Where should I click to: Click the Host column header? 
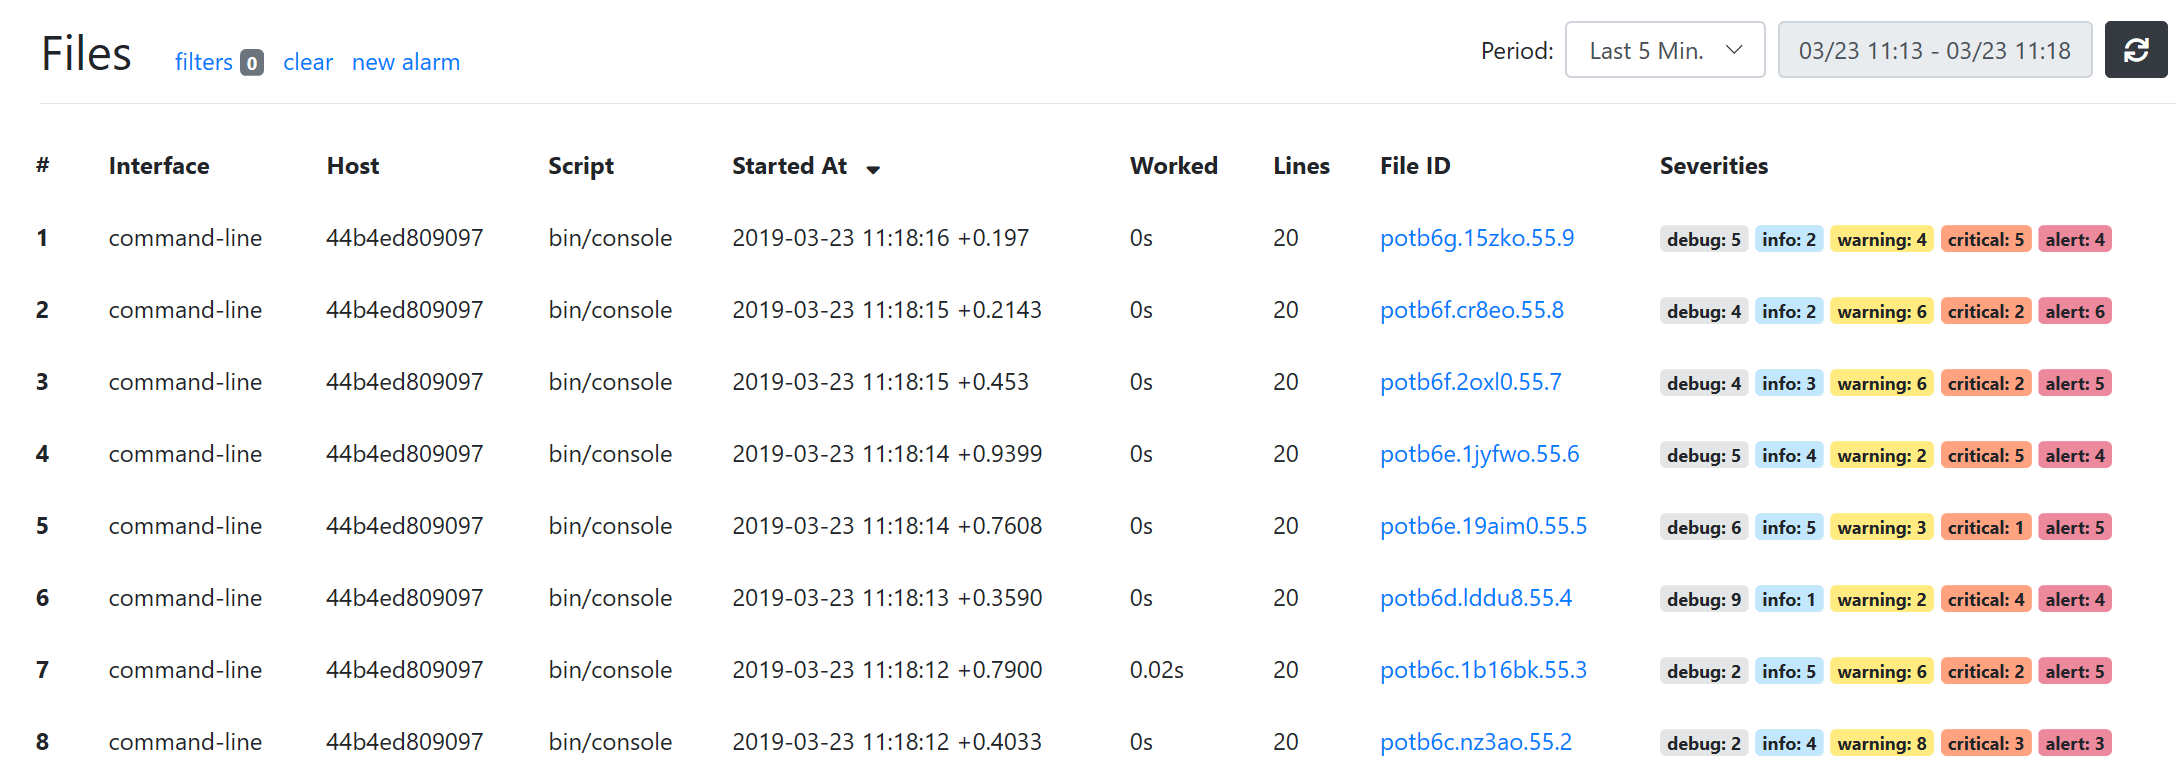pos(352,166)
